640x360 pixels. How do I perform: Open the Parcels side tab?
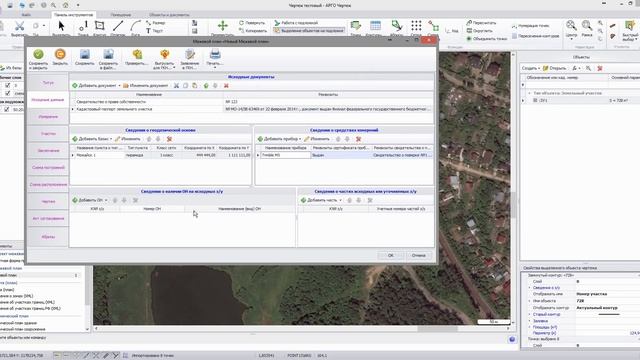(x=48, y=133)
